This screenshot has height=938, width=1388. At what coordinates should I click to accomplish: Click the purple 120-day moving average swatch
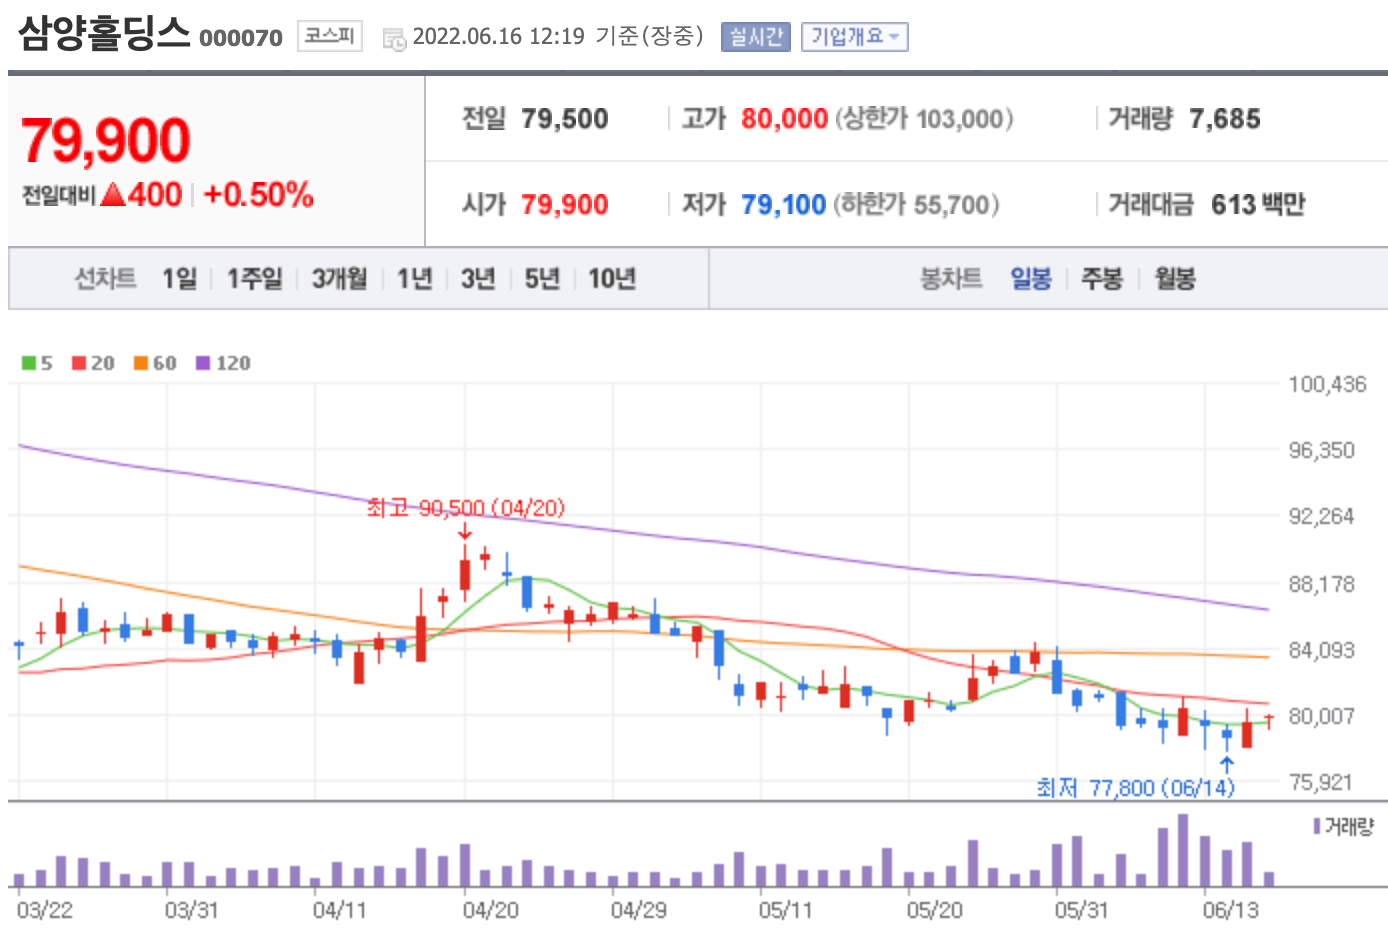pyautogui.click(x=203, y=363)
